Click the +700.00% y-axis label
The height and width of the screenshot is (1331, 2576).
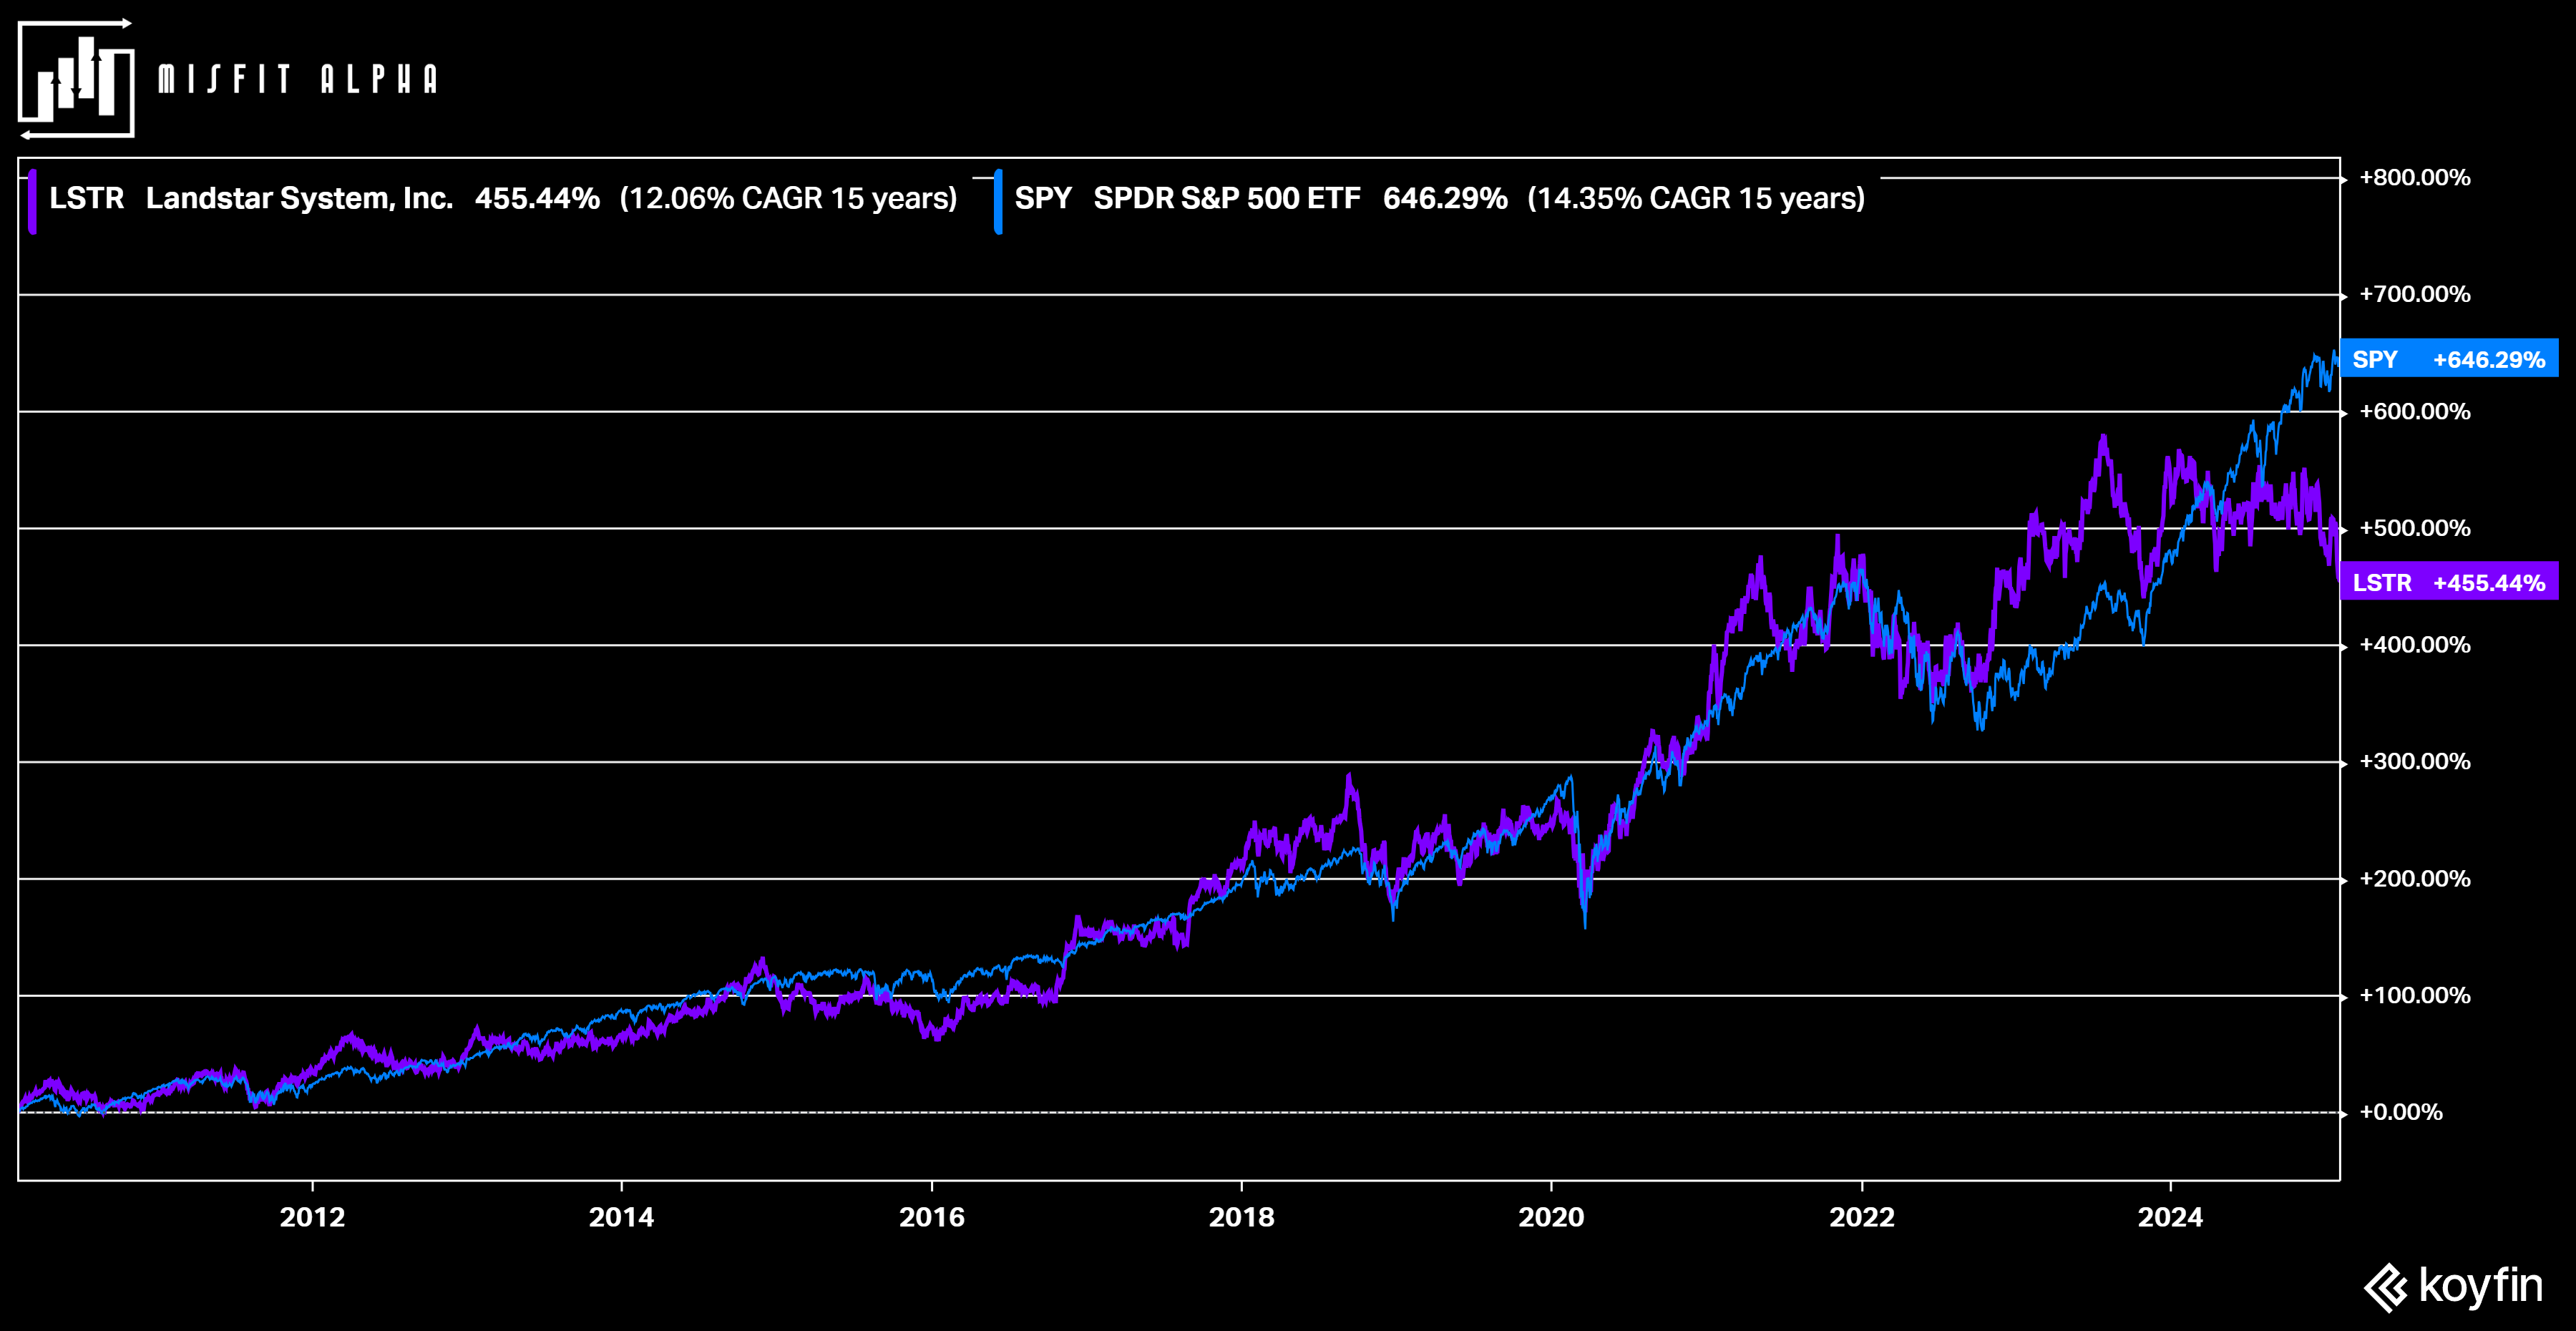click(2414, 294)
